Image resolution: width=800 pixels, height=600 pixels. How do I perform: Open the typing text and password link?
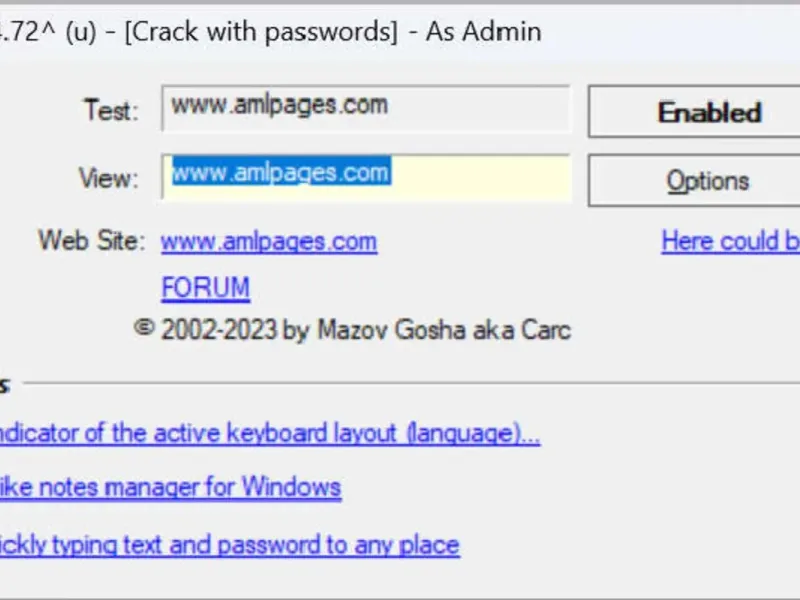point(228,545)
